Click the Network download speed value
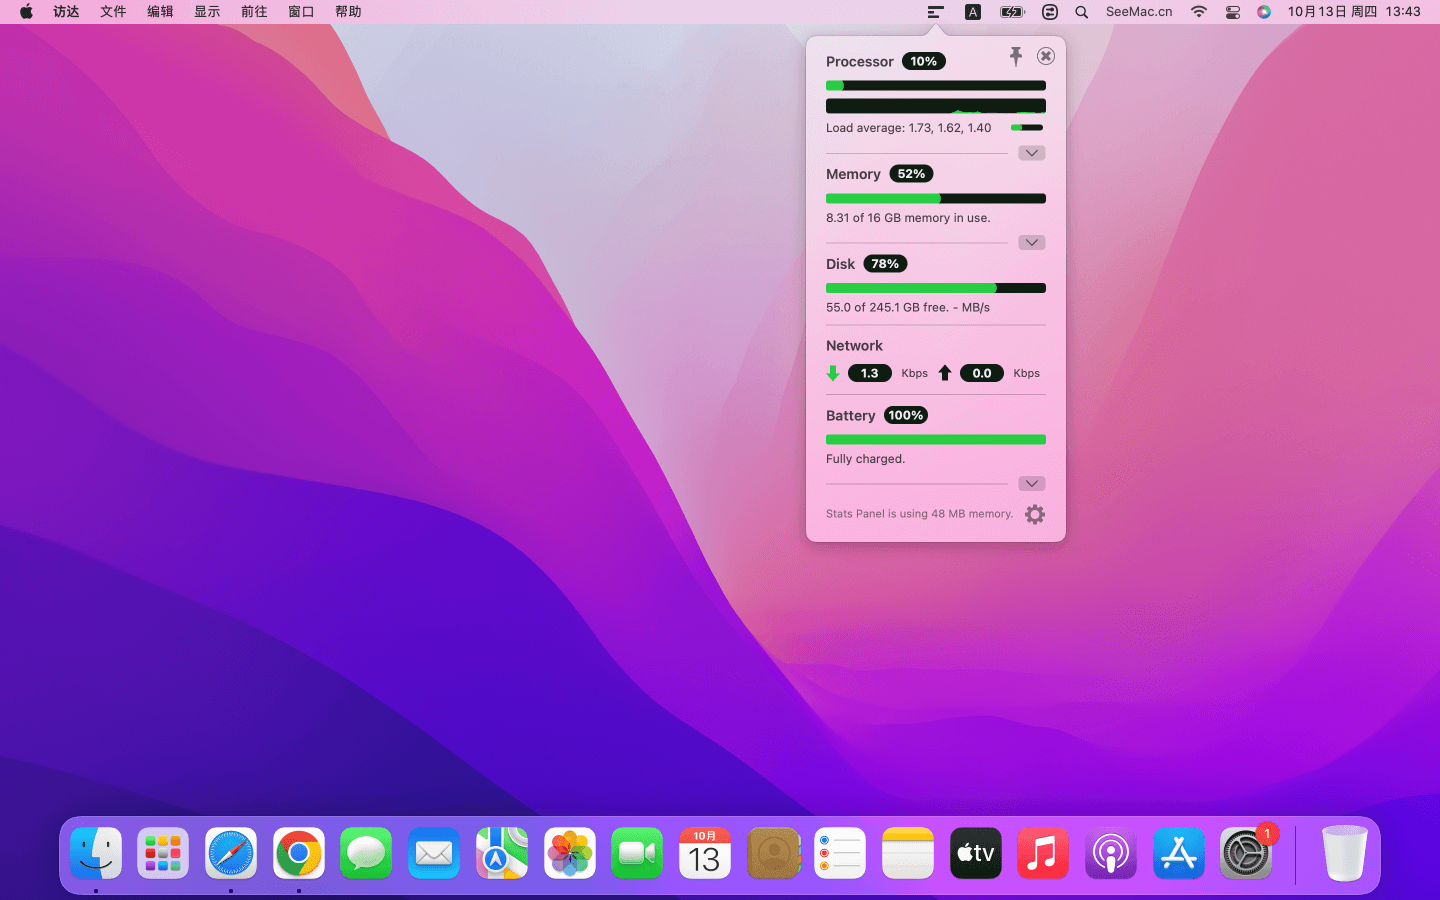This screenshot has height=900, width=1440. coord(869,373)
